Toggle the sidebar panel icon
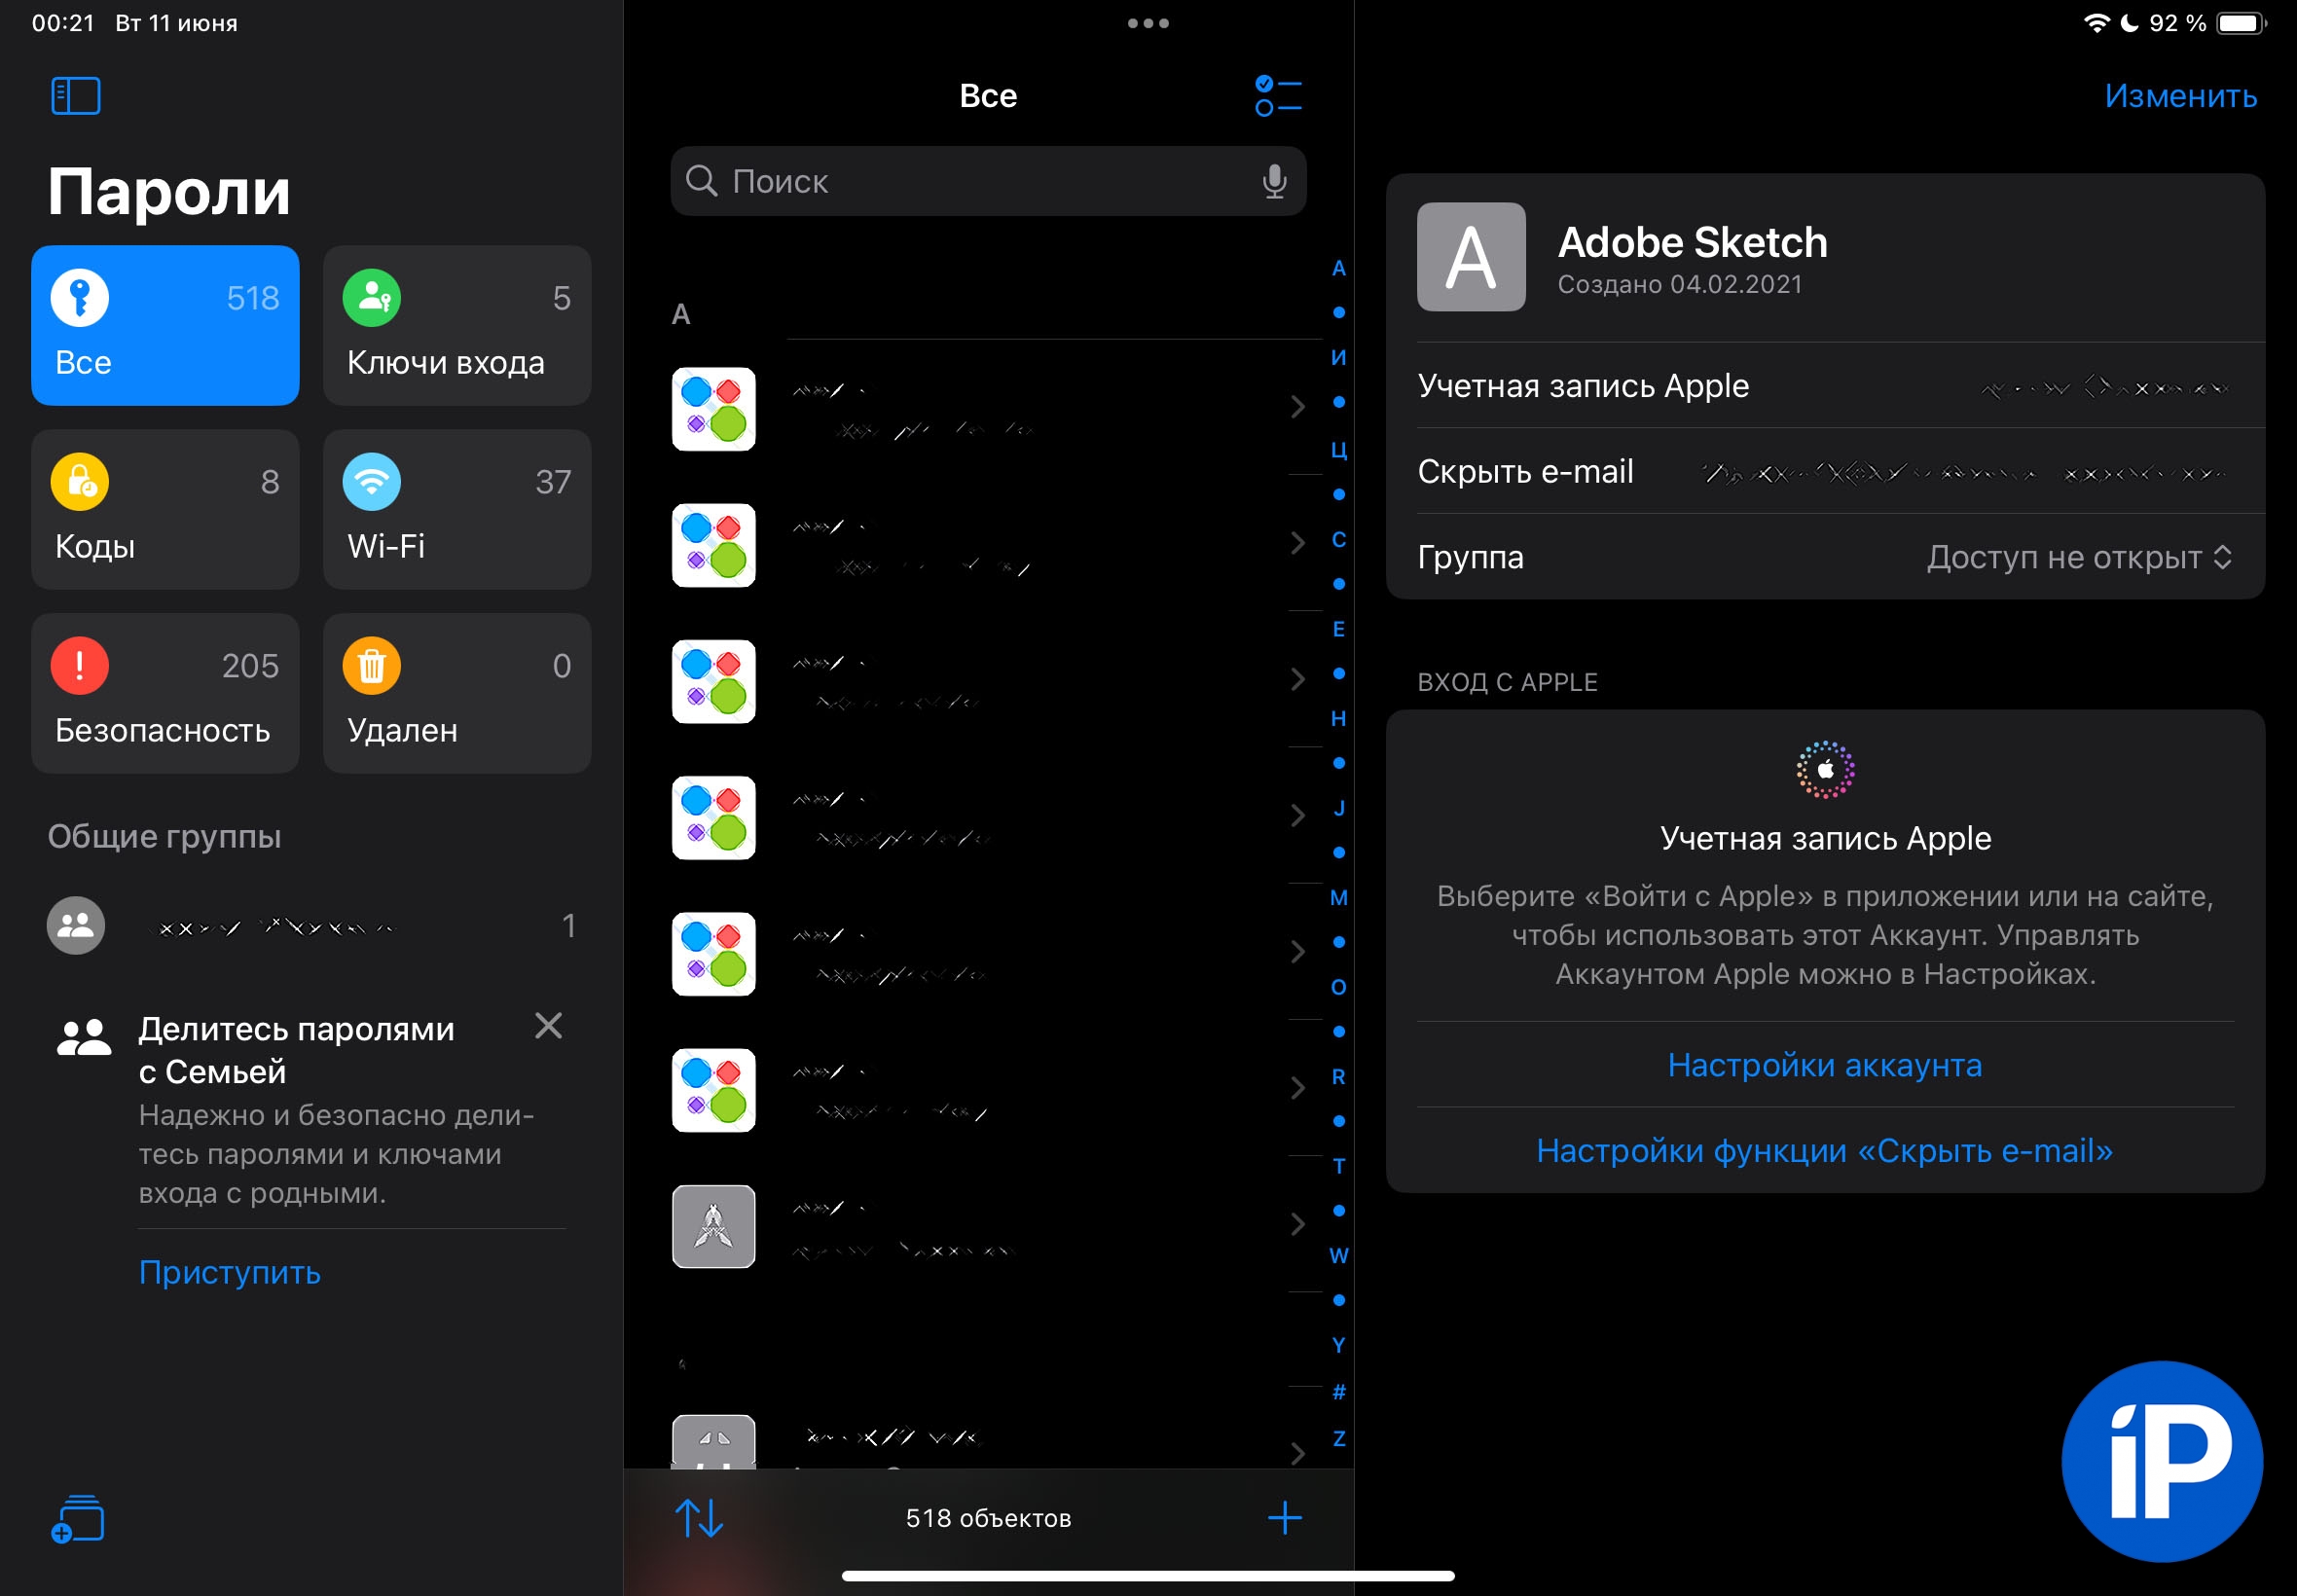2297x1596 pixels. coord(76,96)
